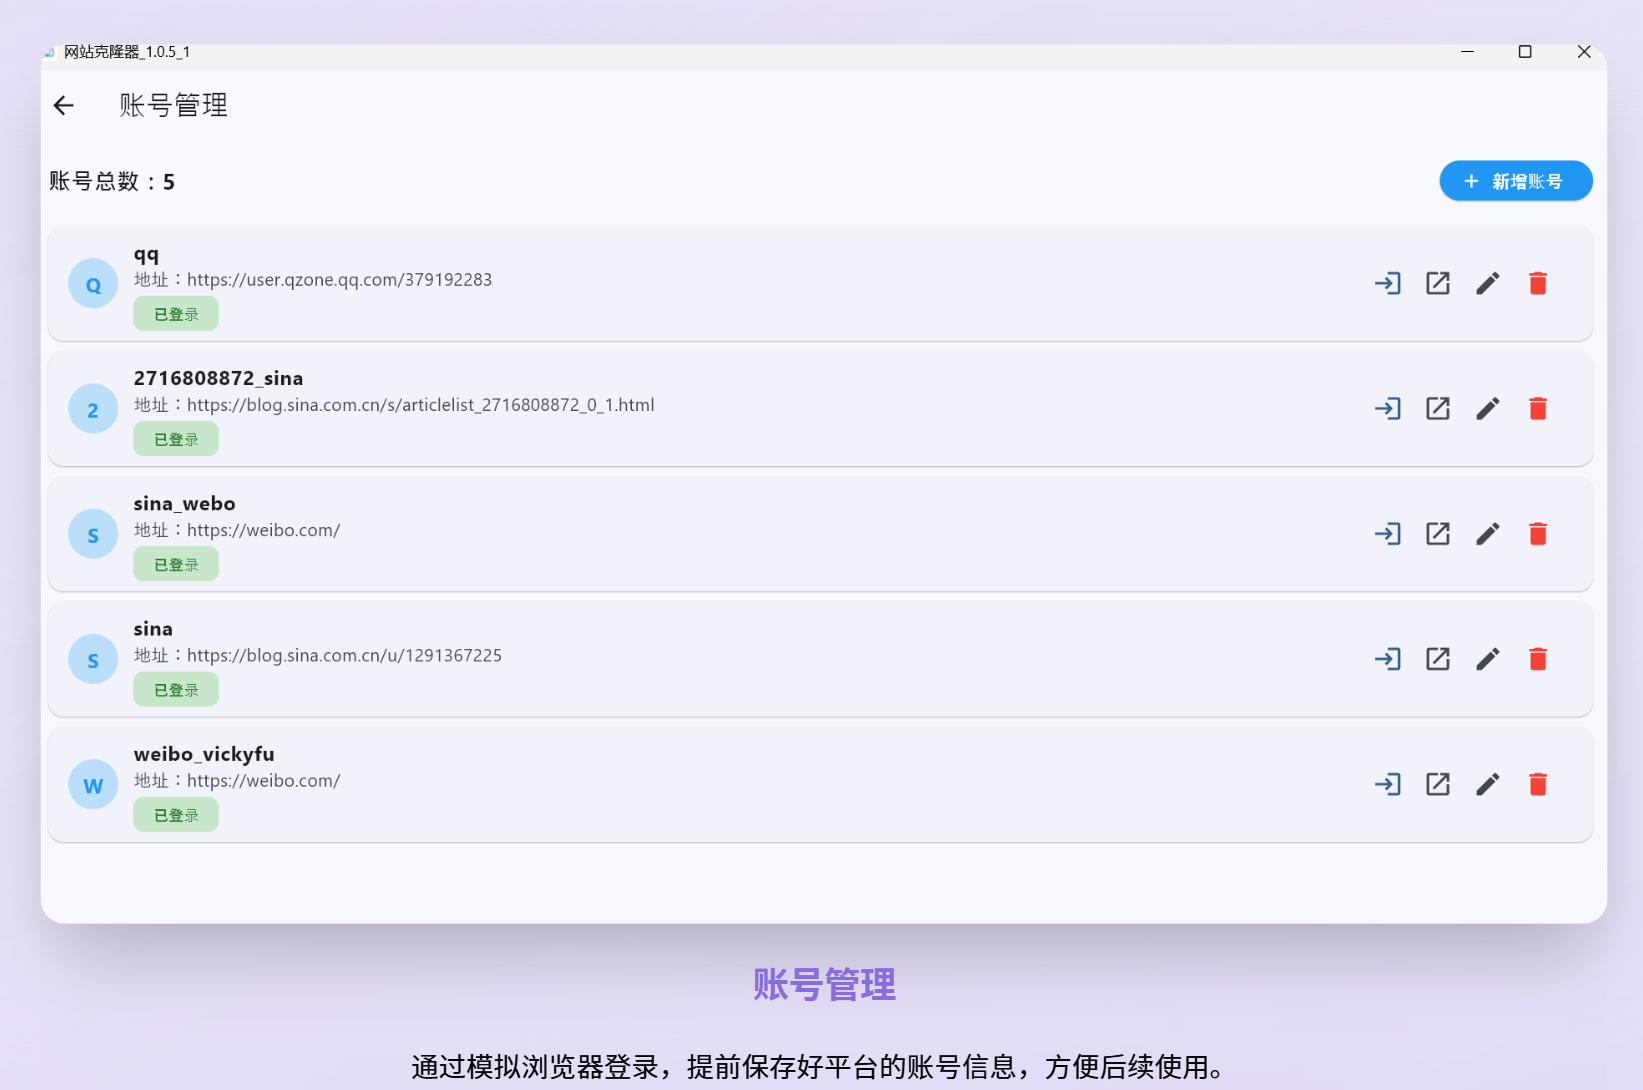
Task: Click the 账号管理 page title
Action: [173, 105]
